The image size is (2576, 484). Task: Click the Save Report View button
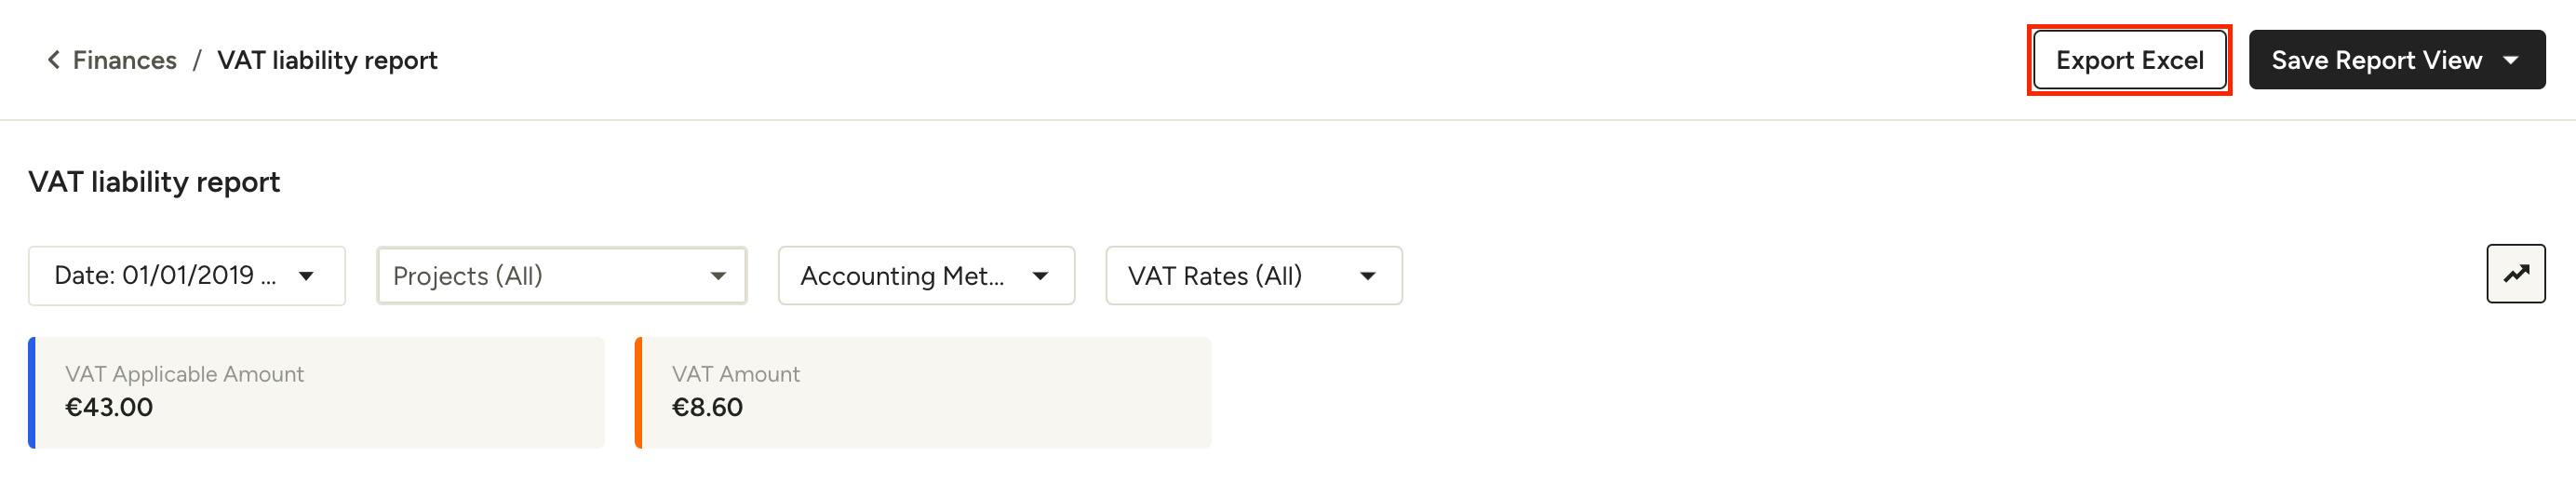(x=2397, y=60)
